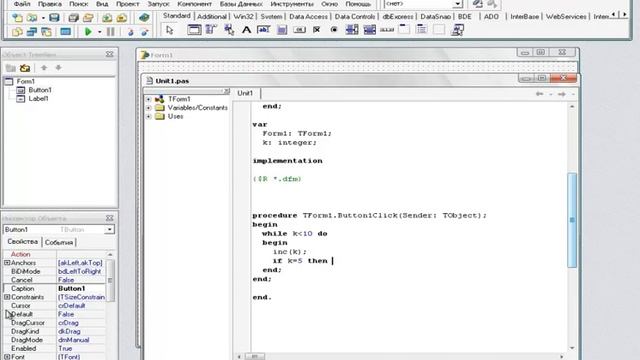Run the program with green arrow
Screen dimensions: 640x360
88,32
